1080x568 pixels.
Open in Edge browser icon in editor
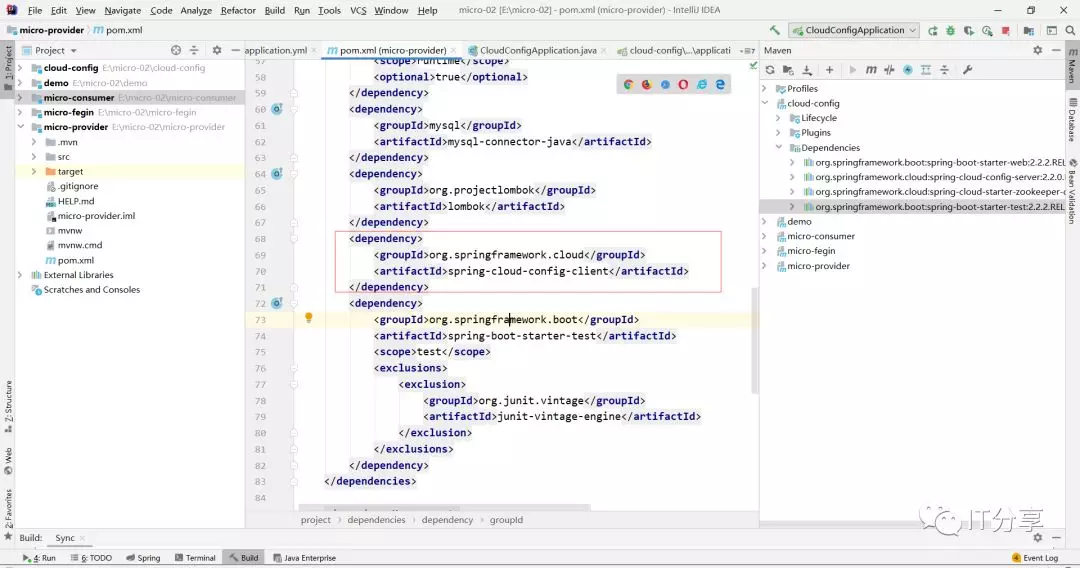point(720,85)
